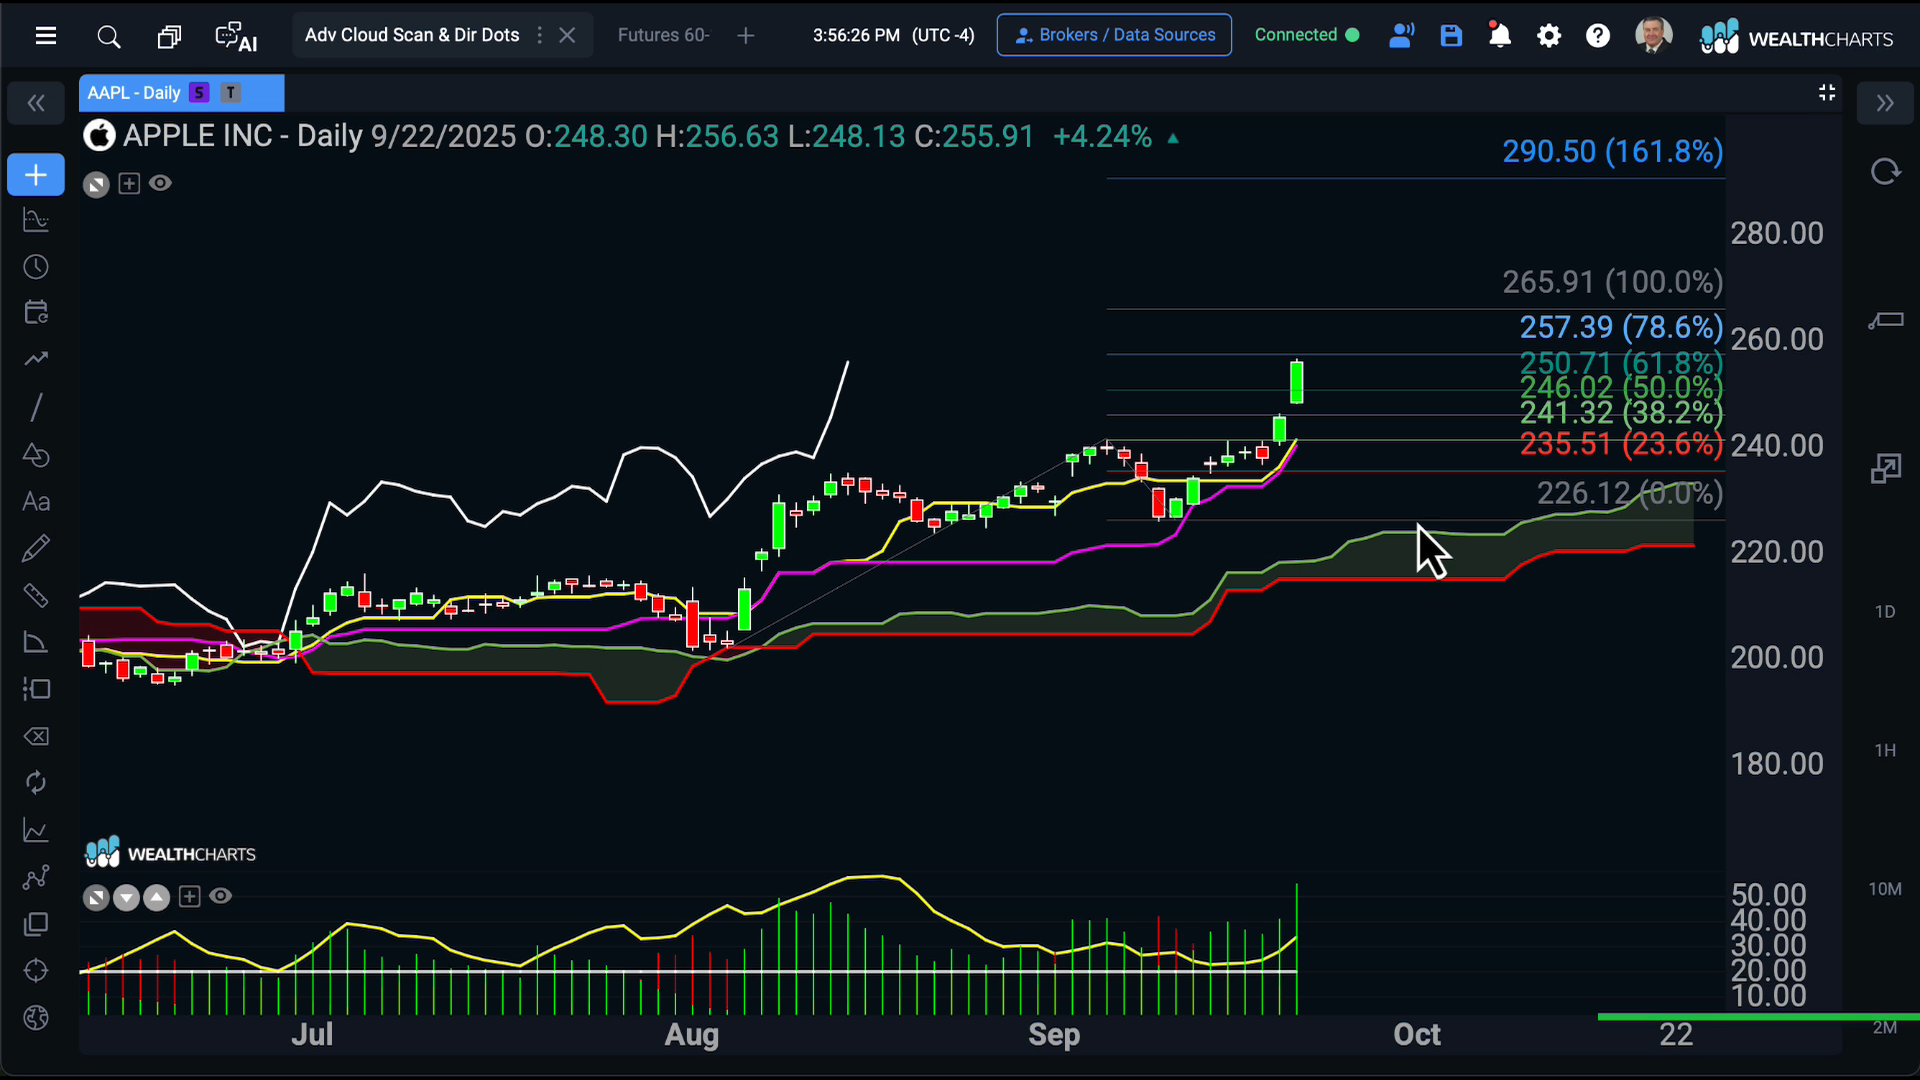
Task: Toggle the S badge on AAPL tab
Action: click(x=199, y=93)
